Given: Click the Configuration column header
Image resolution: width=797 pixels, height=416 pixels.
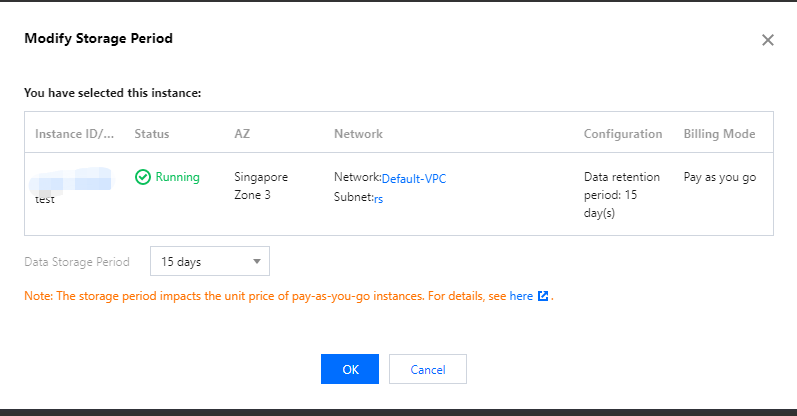Looking at the screenshot, I should click(x=623, y=134).
